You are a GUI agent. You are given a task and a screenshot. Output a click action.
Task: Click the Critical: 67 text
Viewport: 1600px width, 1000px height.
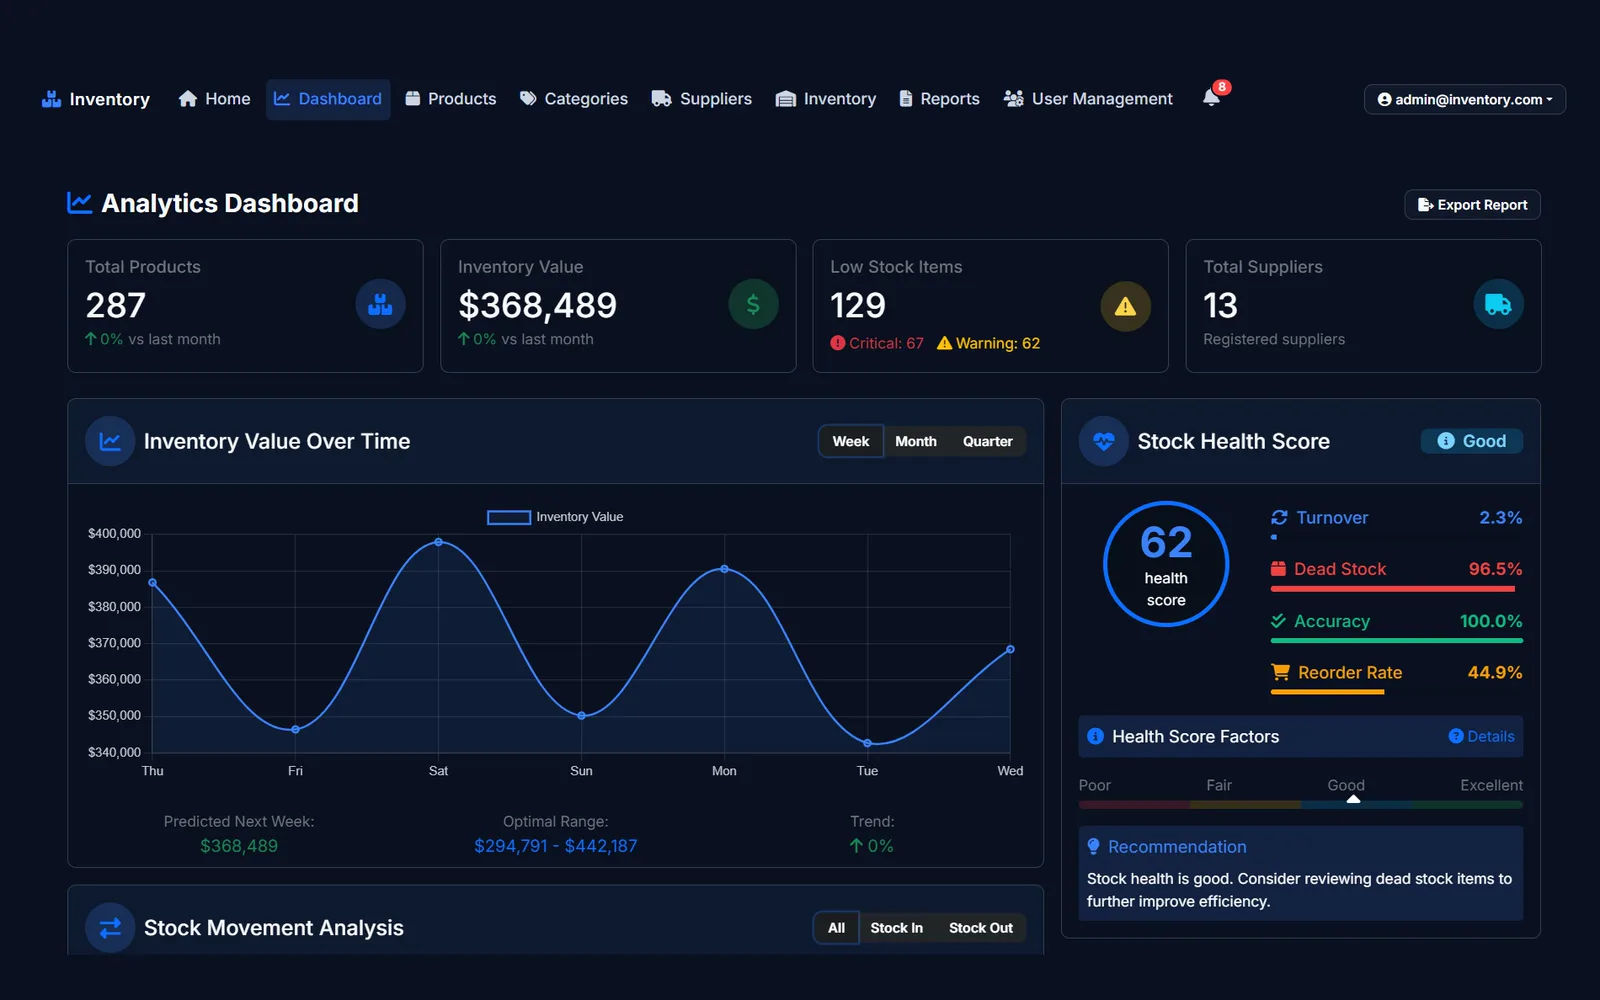pyautogui.click(x=886, y=343)
